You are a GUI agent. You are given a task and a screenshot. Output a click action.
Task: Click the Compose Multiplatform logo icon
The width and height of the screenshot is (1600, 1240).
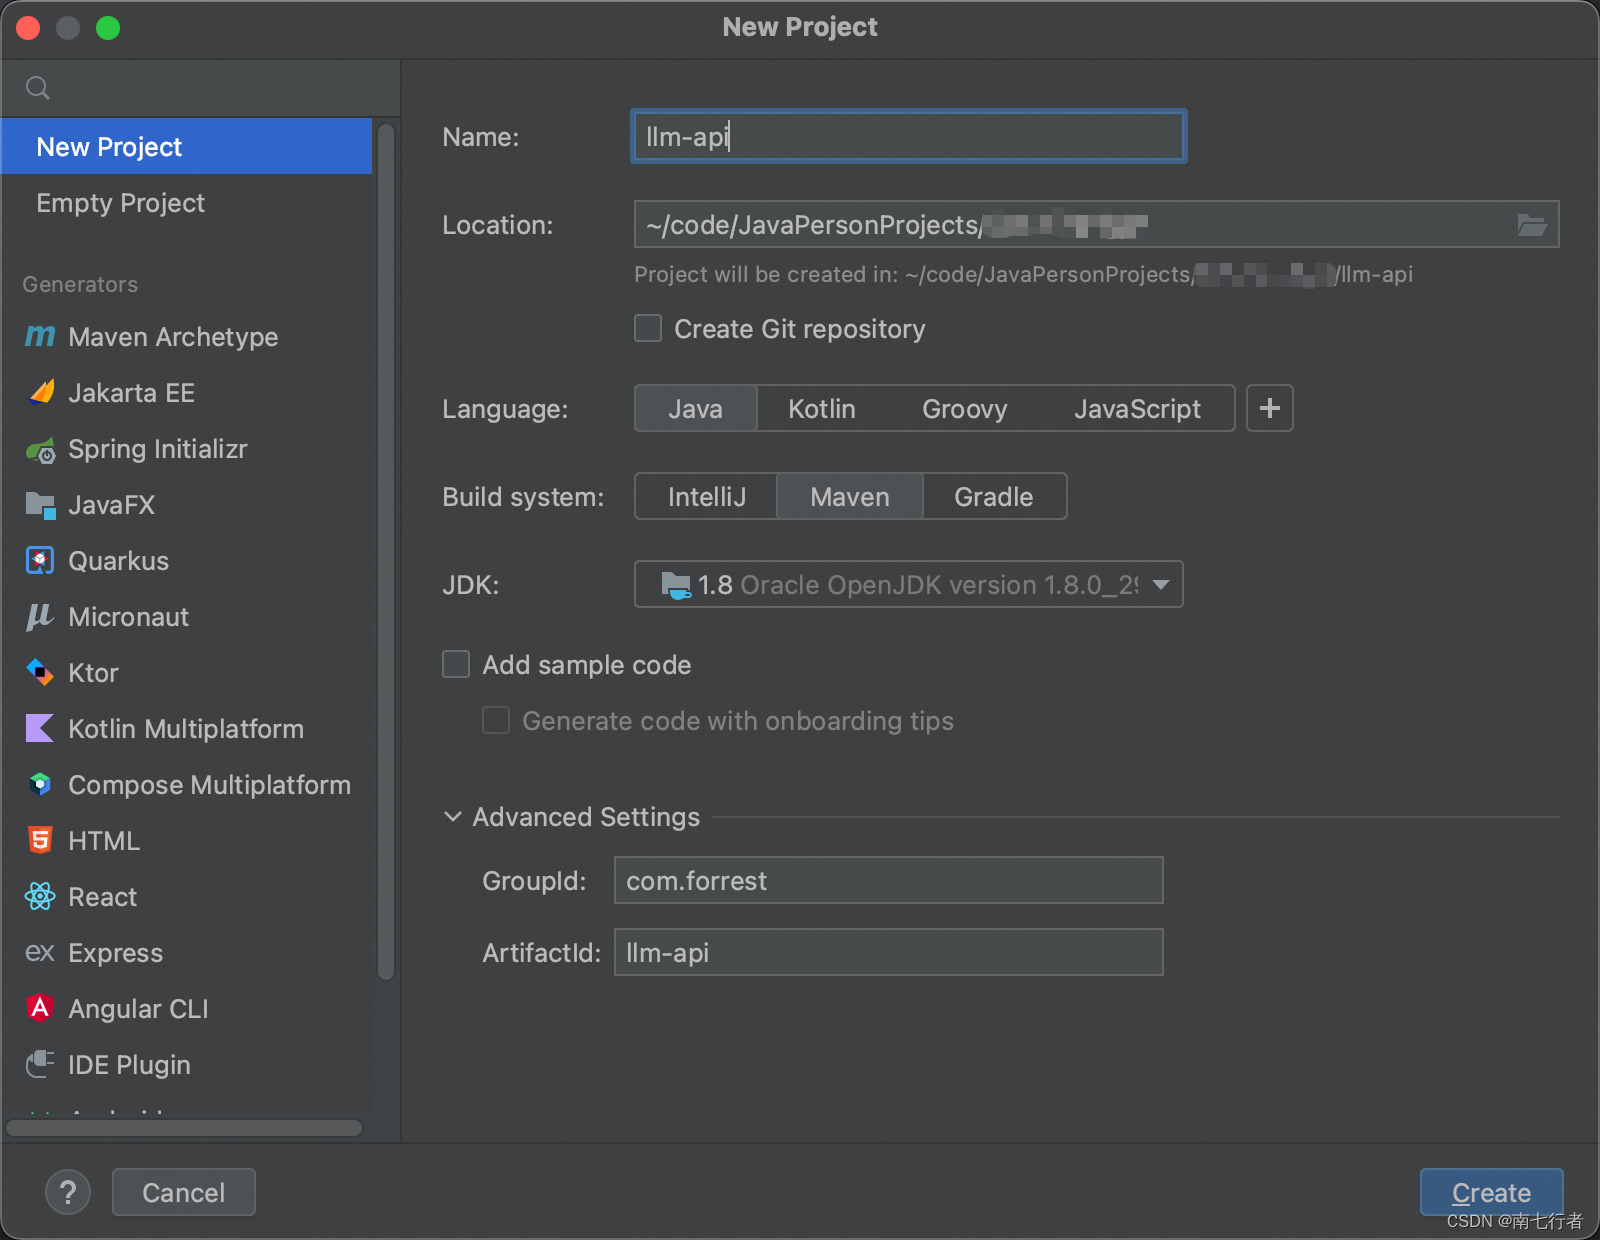(40, 785)
